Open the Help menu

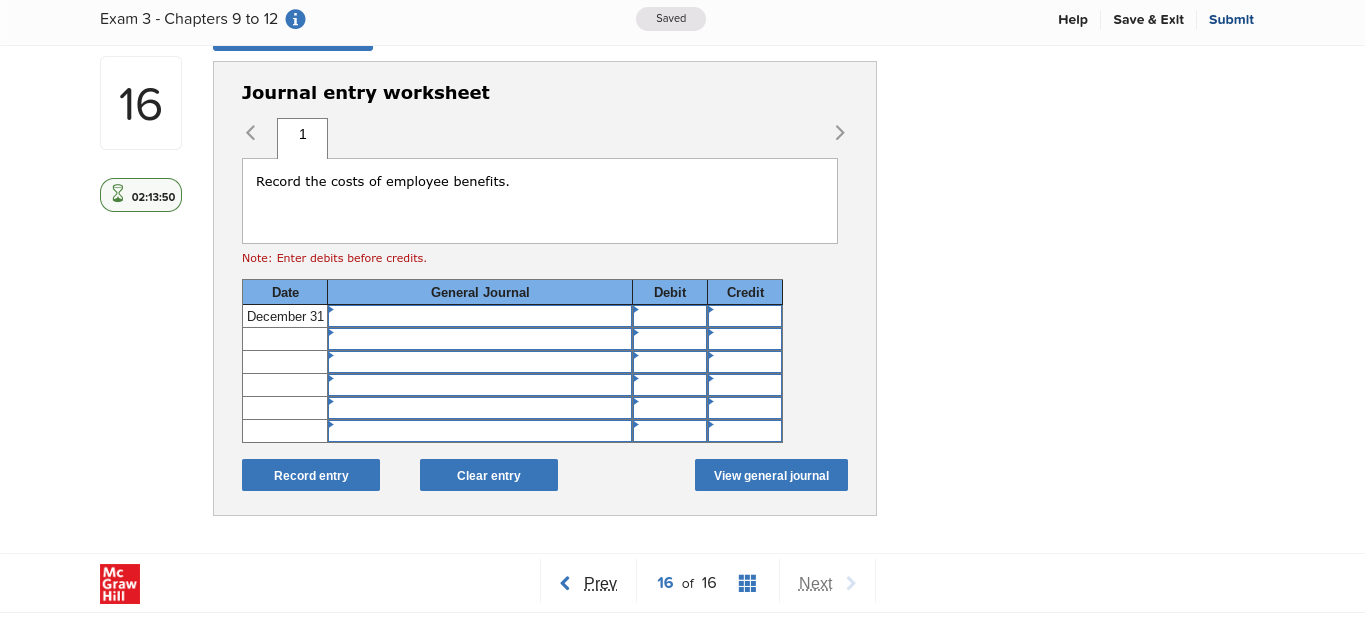click(1072, 19)
